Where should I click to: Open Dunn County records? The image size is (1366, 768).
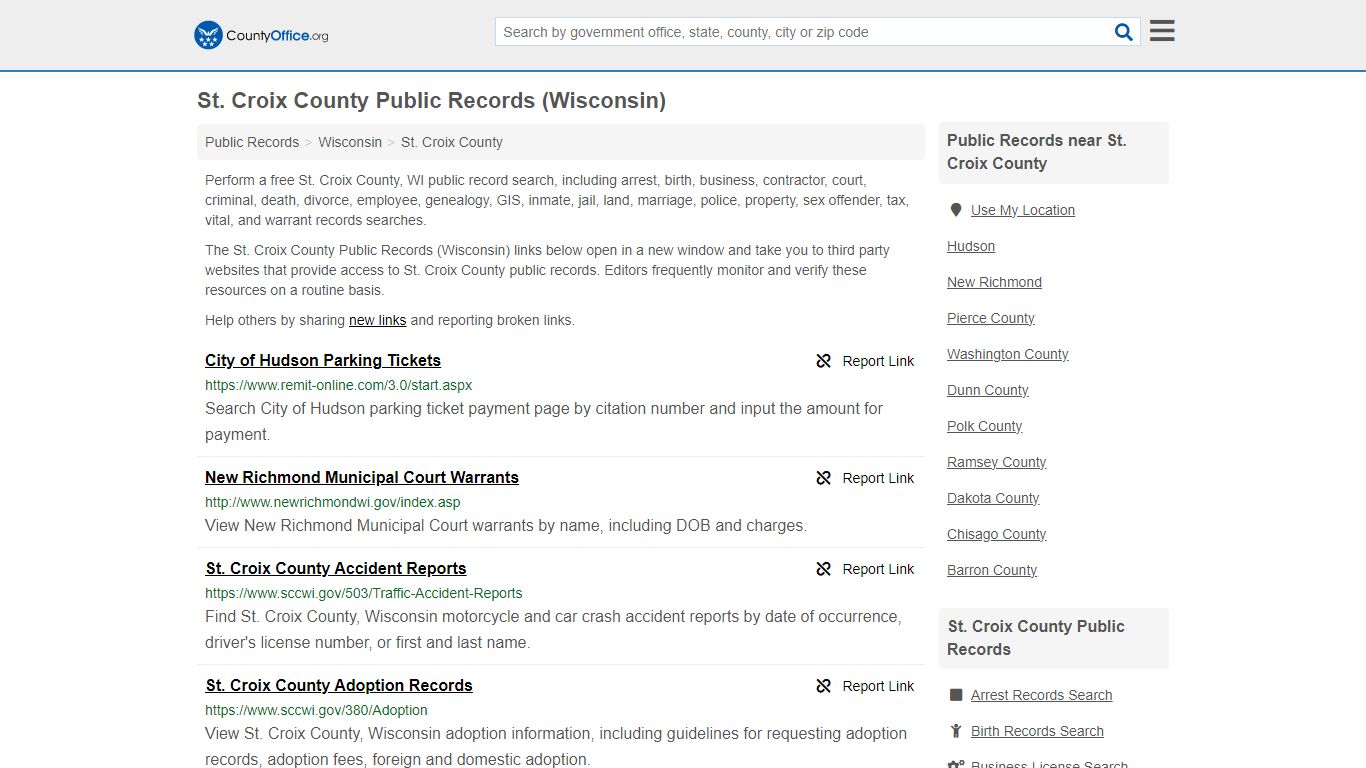(x=988, y=390)
